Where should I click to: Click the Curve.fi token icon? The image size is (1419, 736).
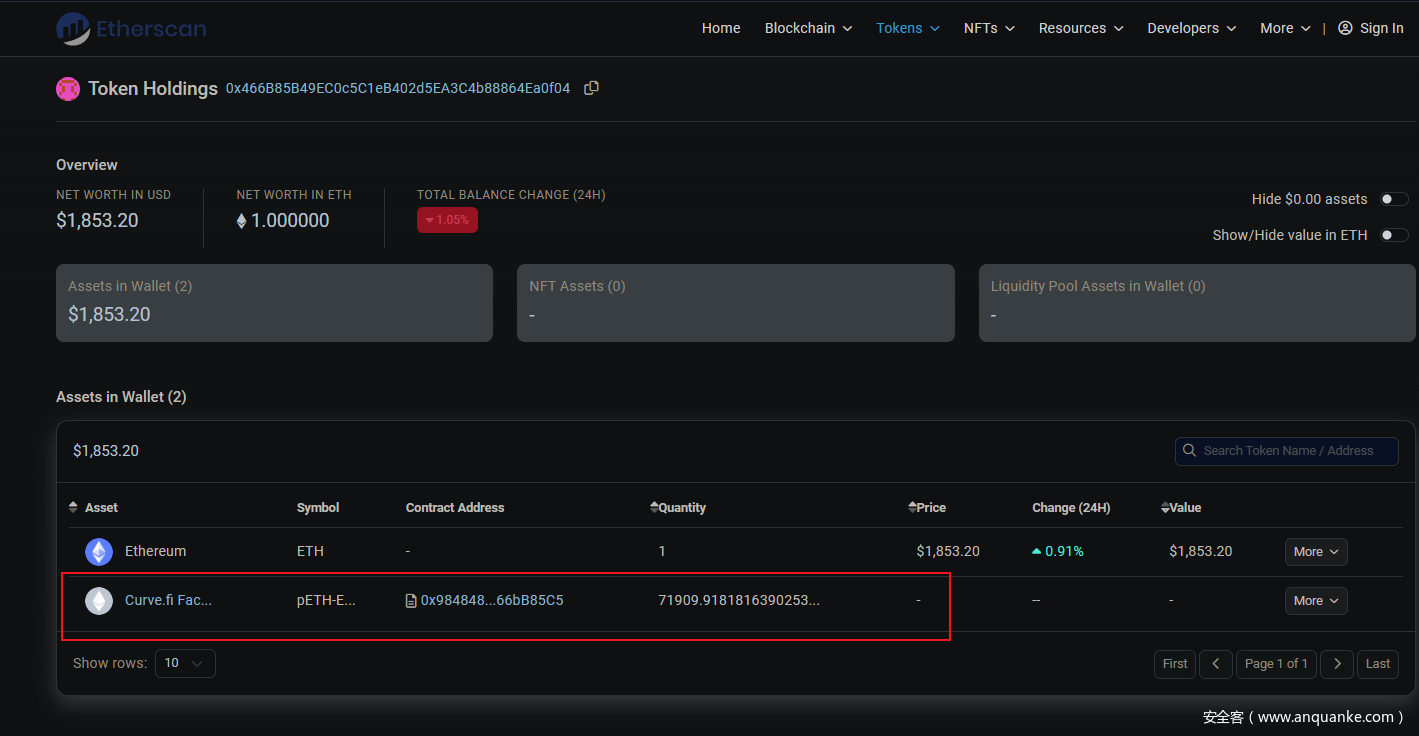pyautogui.click(x=99, y=601)
